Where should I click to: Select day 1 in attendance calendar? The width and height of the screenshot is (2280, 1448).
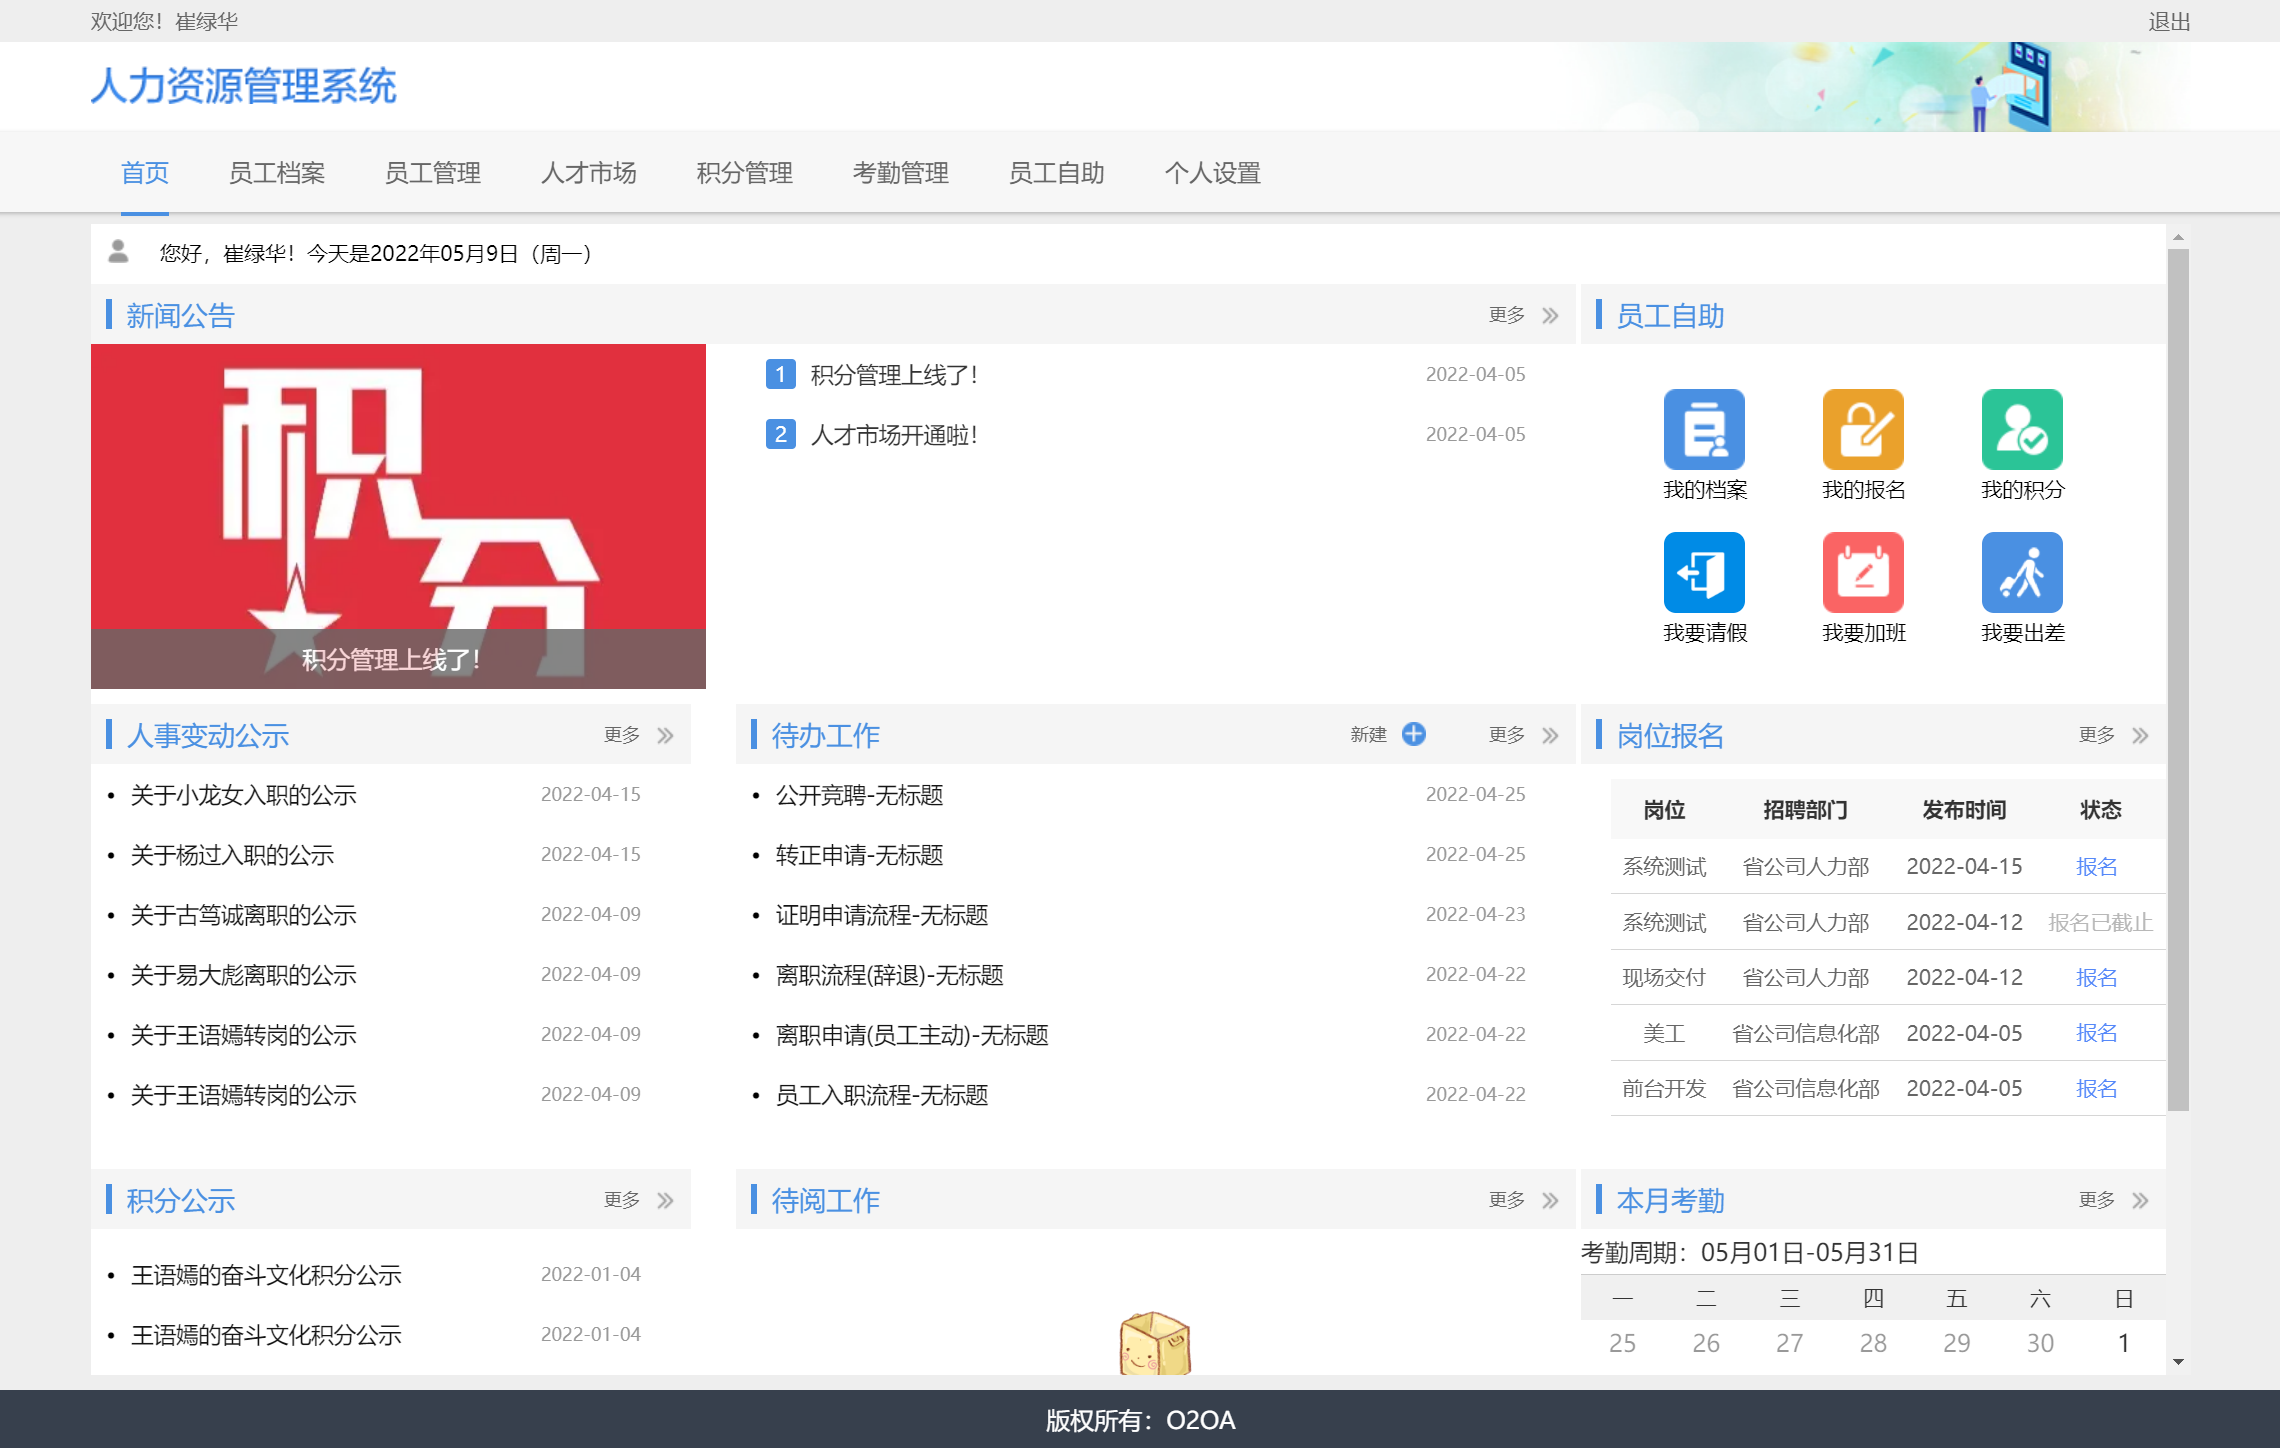(2123, 1343)
